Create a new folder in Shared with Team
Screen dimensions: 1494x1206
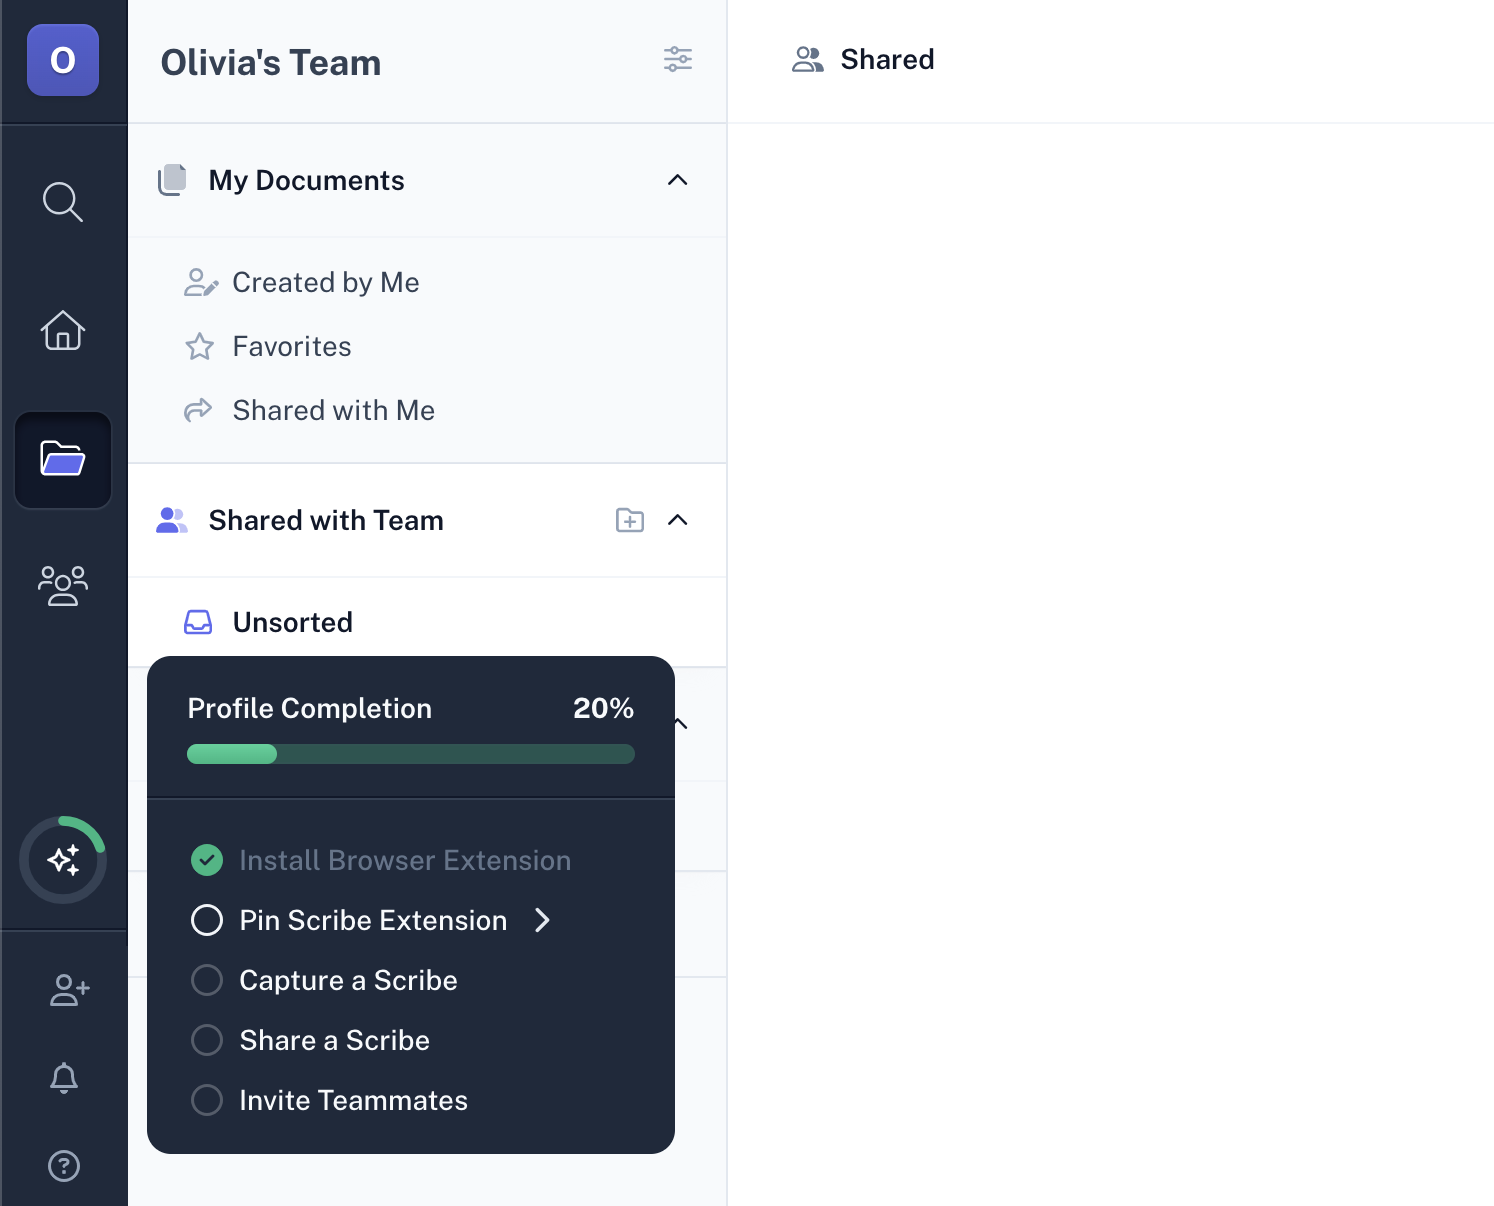click(x=629, y=520)
